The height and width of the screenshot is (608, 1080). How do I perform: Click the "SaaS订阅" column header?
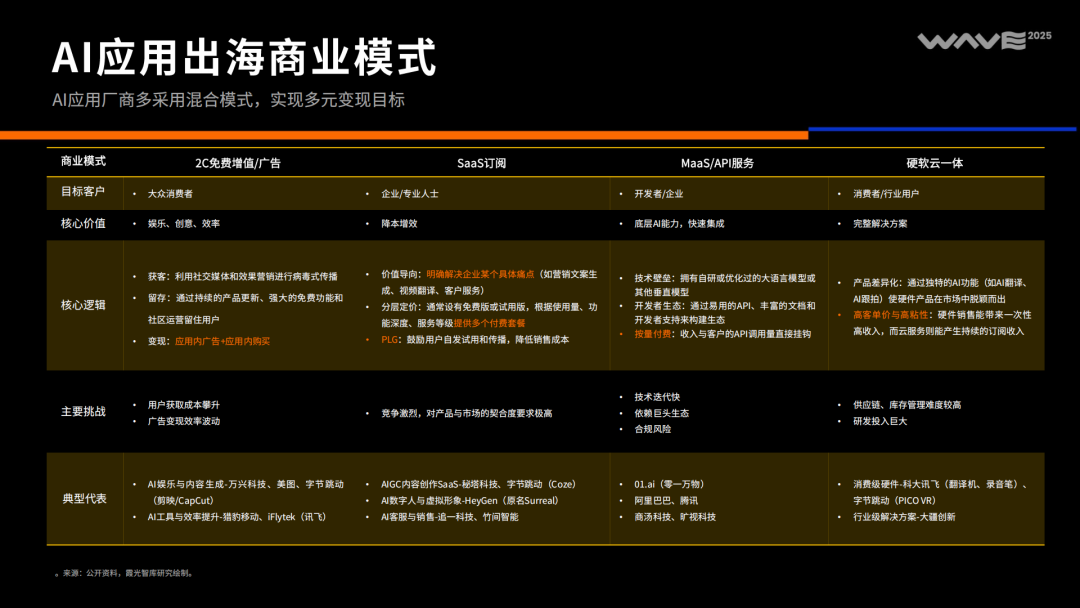pos(481,163)
